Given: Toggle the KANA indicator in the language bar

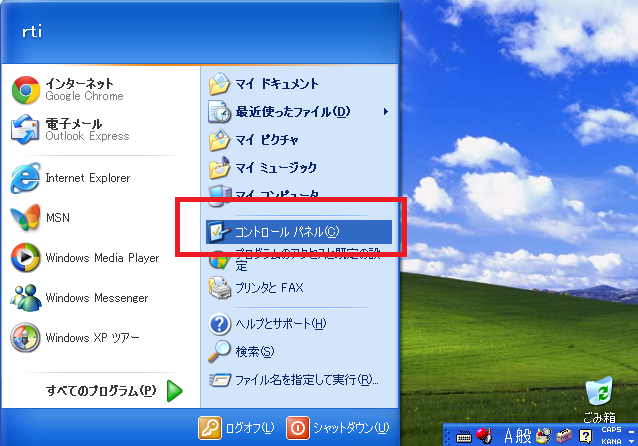Looking at the screenshot, I should click(x=611, y=441).
